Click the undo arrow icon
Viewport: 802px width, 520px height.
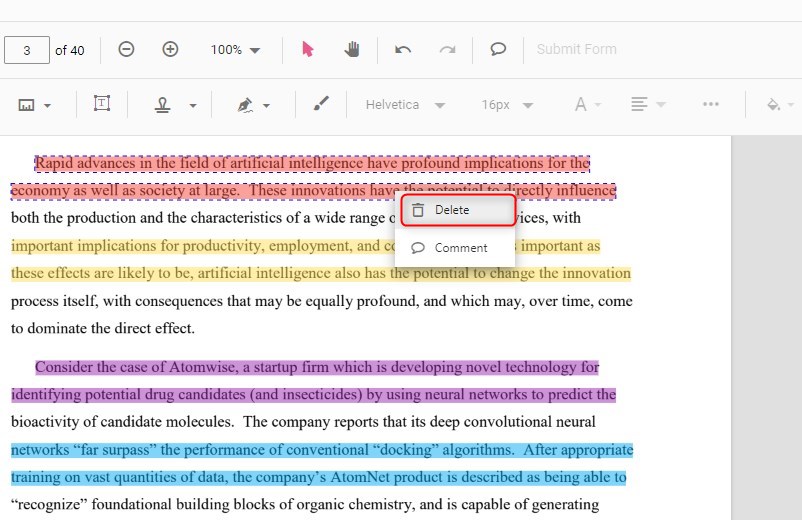pos(403,50)
